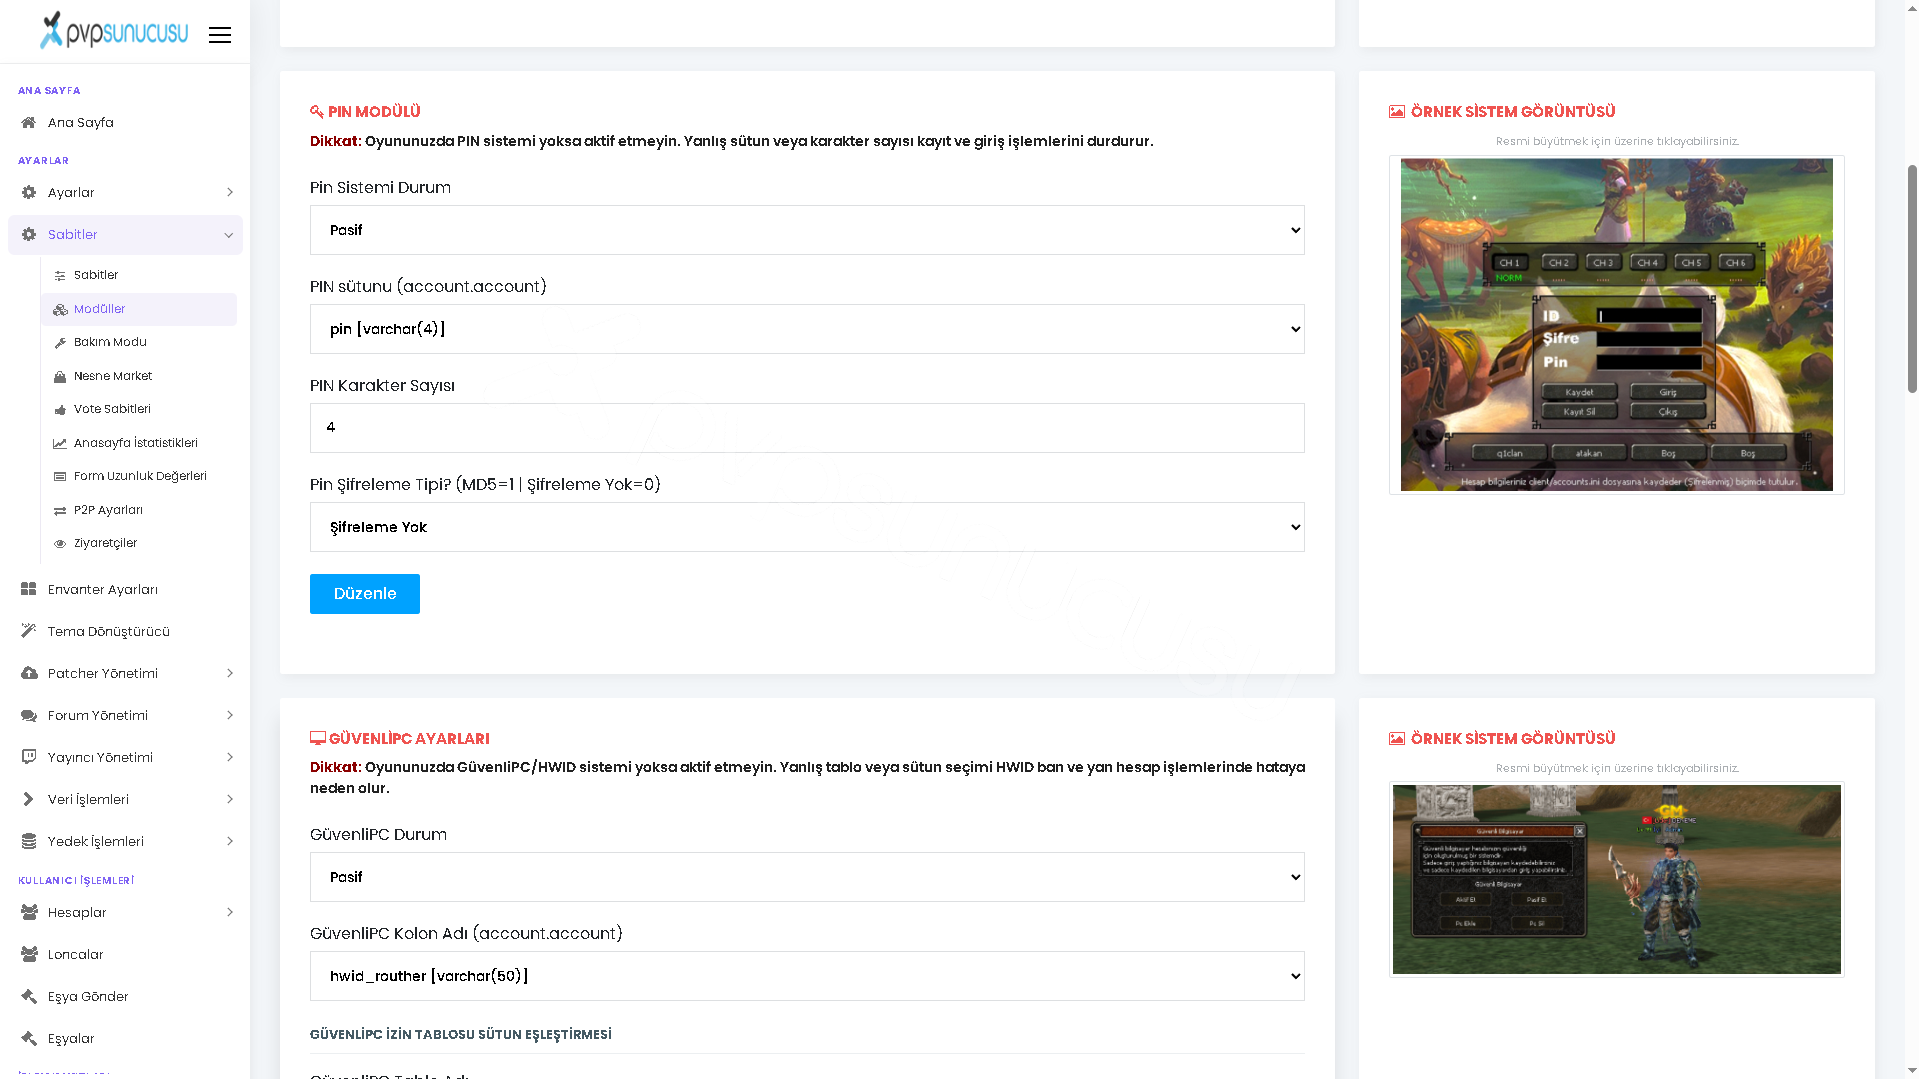Viewport: 1919px width, 1079px height.
Task: Toggle the hamburger sidebar menu icon
Action: click(220, 35)
